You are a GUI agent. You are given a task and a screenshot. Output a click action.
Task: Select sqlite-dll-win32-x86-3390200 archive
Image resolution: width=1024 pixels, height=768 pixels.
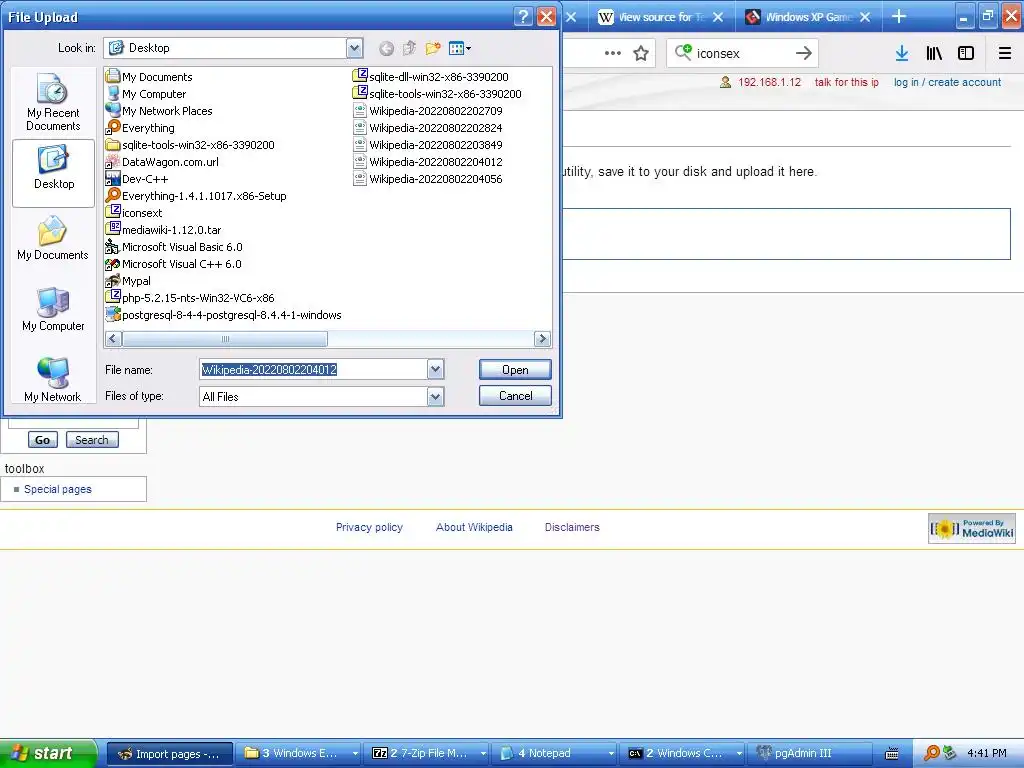[x=430, y=77]
